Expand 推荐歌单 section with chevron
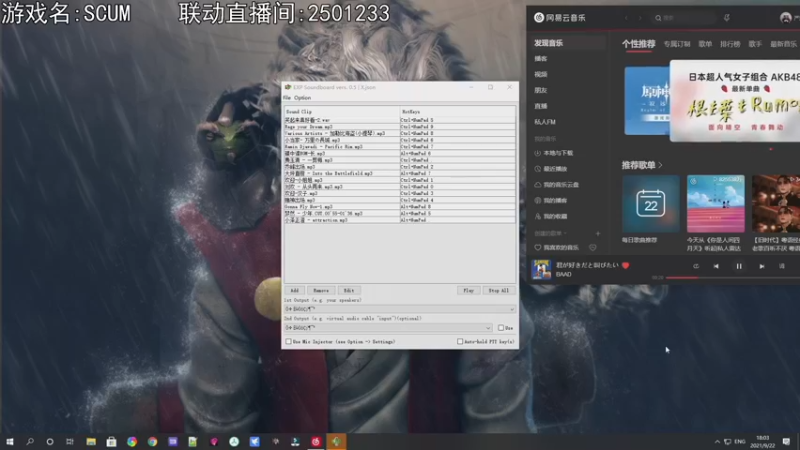This screenshot has width=800, height=450. [660, 165]
